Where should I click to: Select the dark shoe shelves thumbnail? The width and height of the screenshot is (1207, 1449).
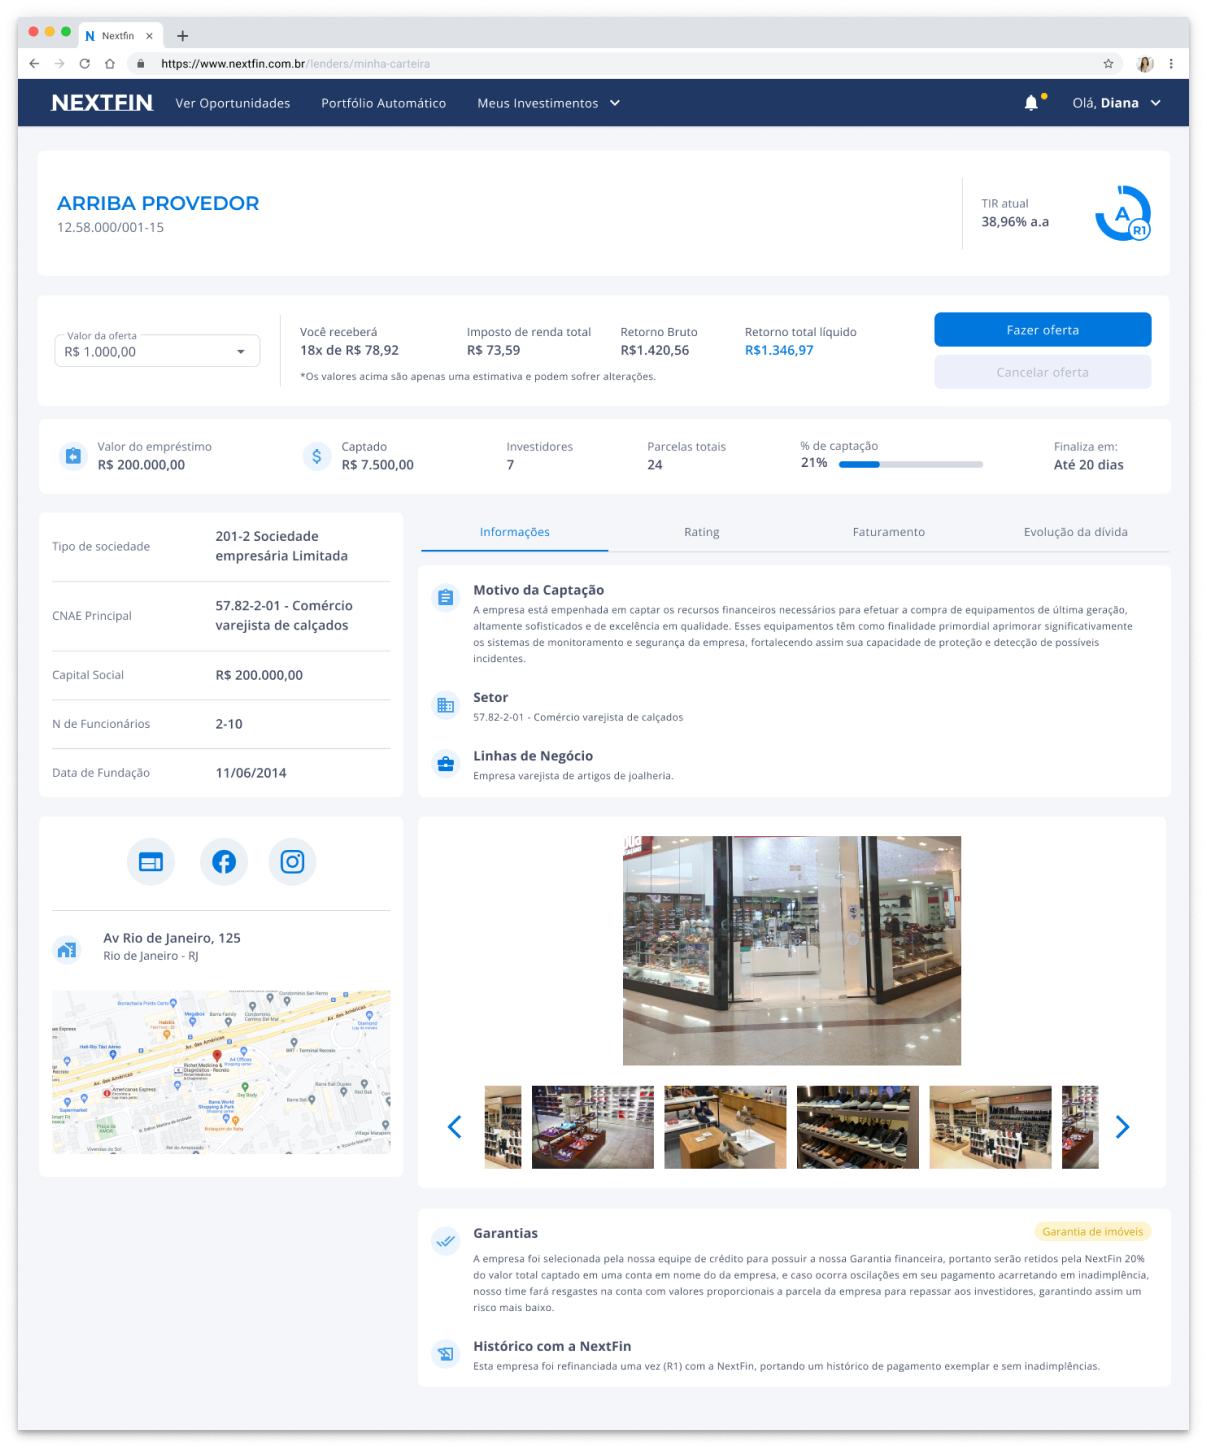click(858, 1127)
